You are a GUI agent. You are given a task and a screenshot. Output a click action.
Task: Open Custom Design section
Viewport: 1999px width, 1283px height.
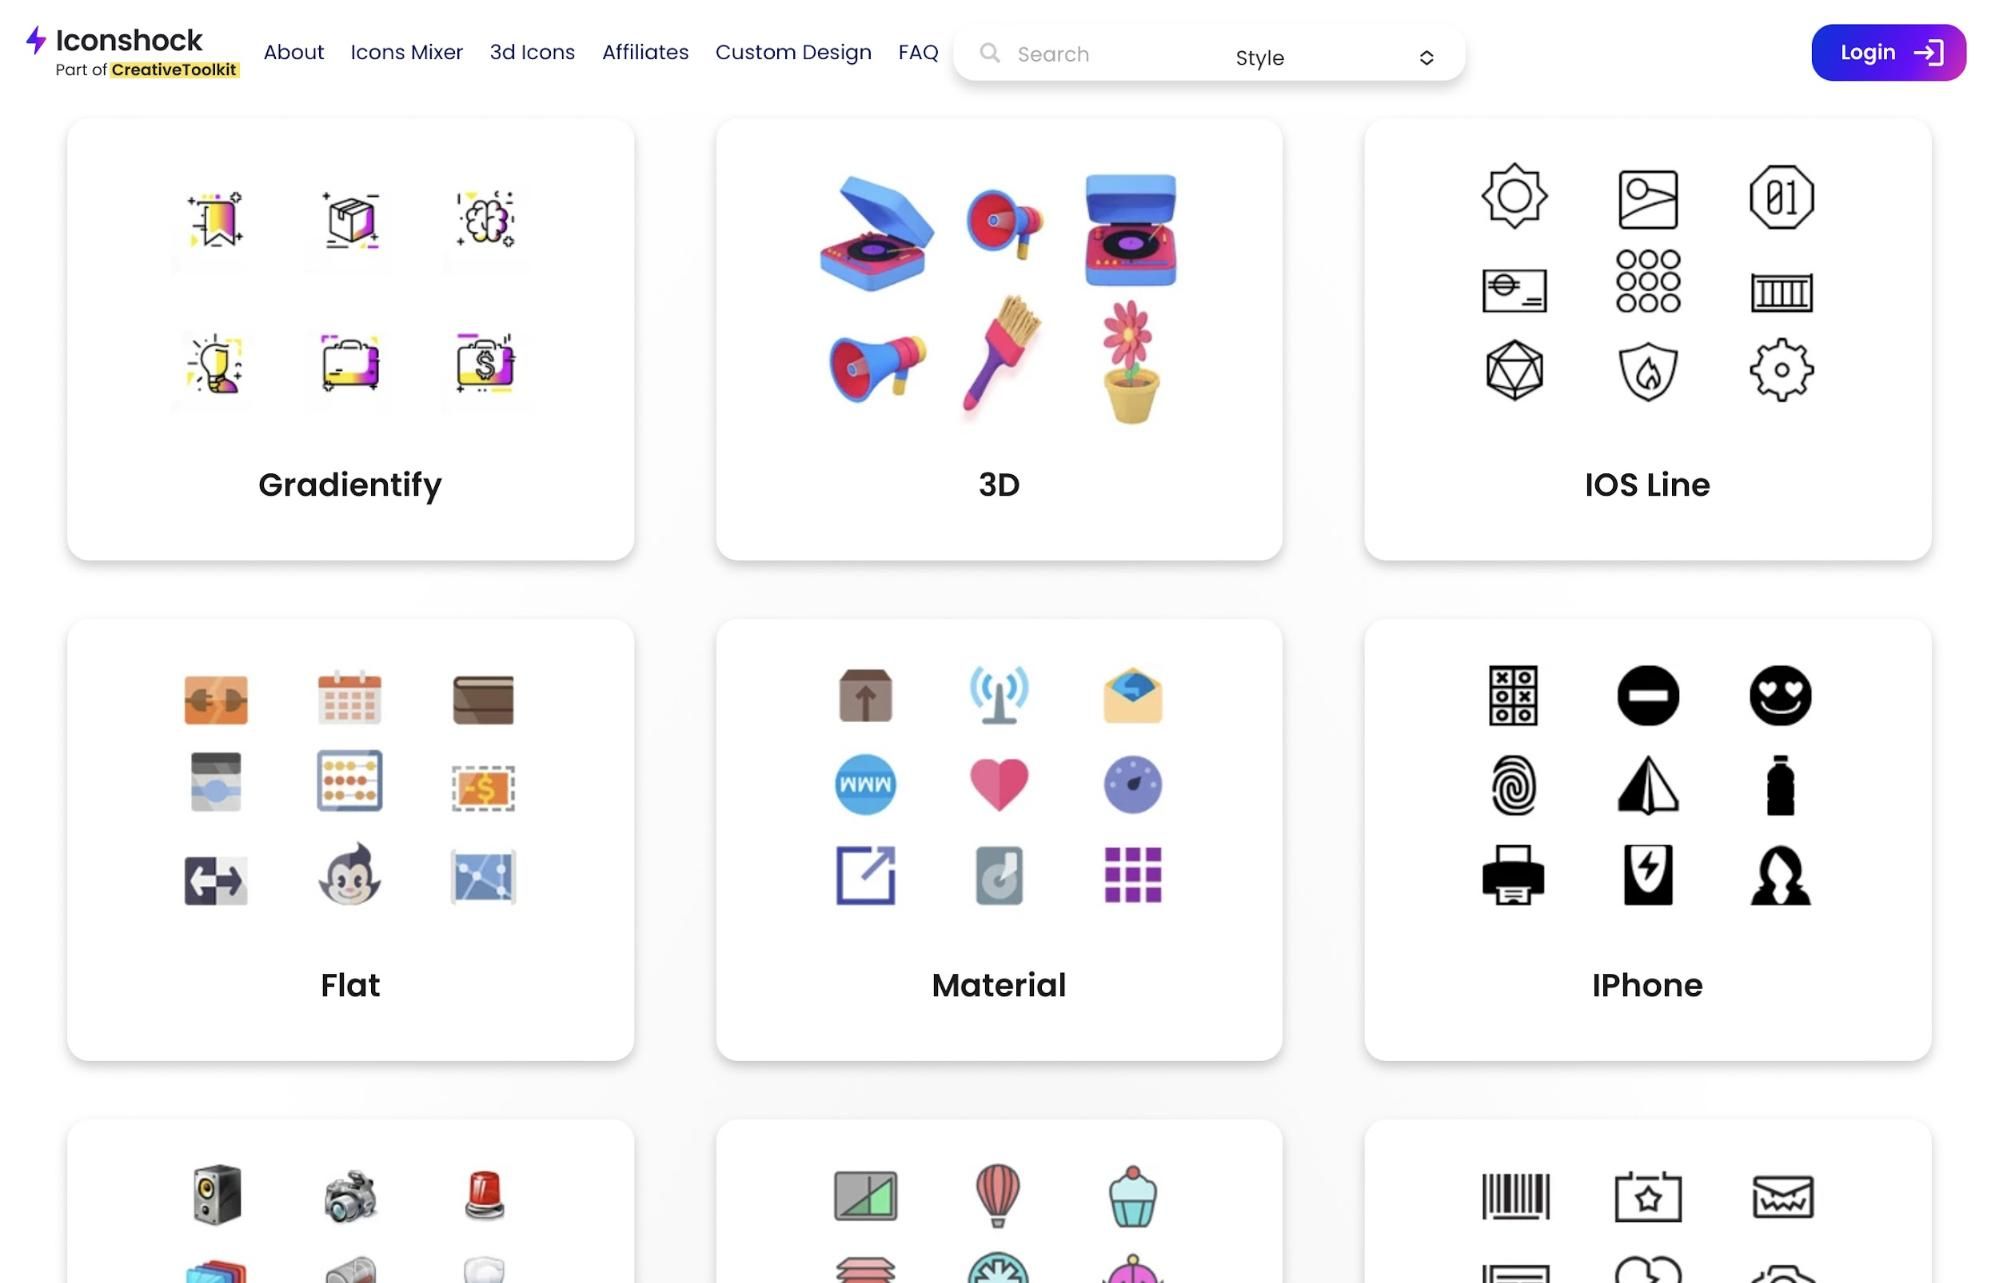click(x=793, y=52)
